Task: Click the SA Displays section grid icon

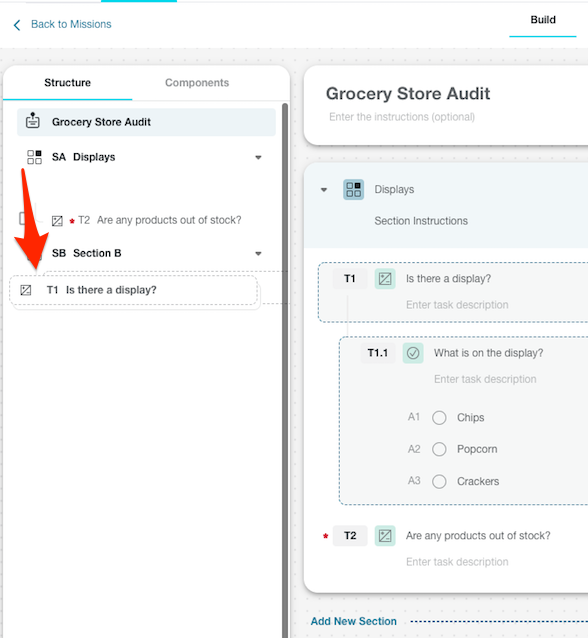Action: 34,157
